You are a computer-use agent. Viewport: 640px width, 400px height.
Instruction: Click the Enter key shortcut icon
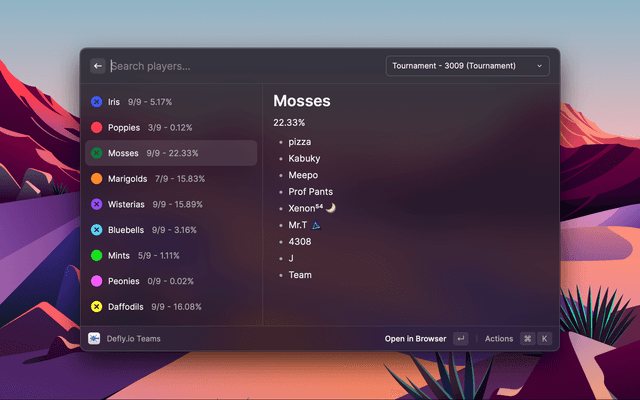tap(460, 339)
